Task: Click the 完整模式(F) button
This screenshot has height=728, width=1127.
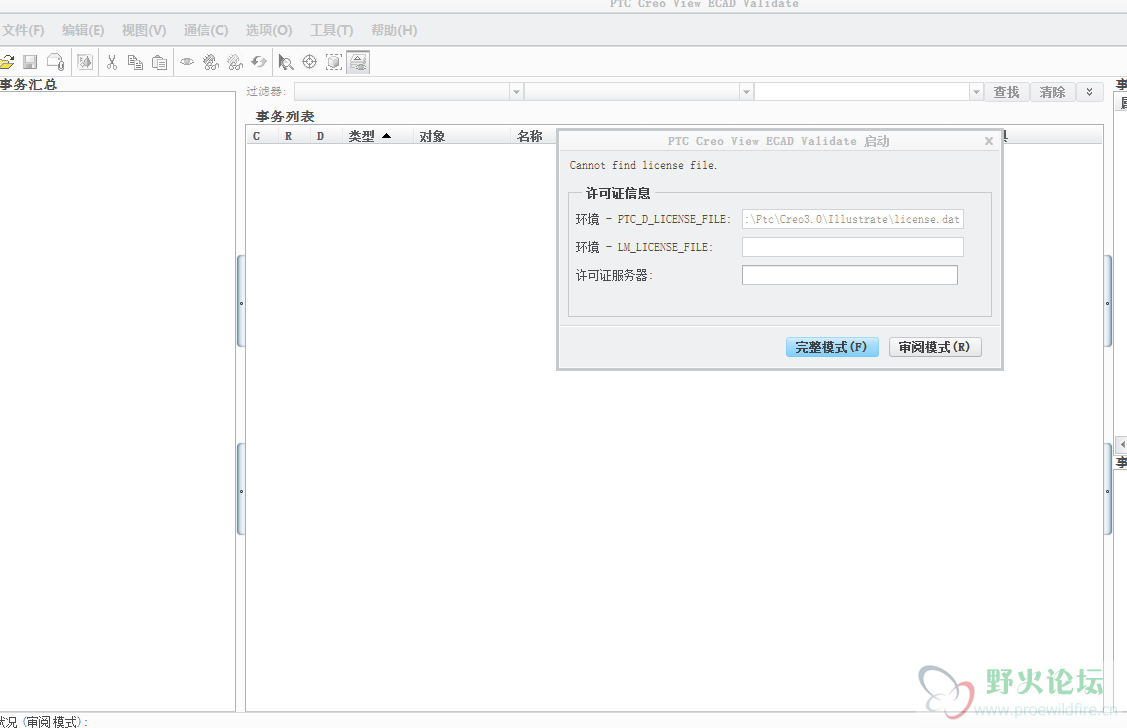Action: pos(832,347)
